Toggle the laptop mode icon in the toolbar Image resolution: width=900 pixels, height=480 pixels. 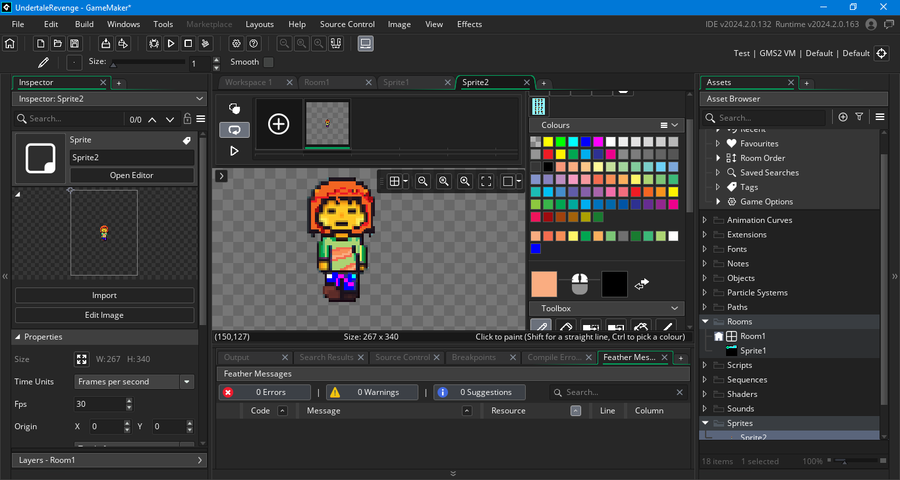tap(366, 44)
